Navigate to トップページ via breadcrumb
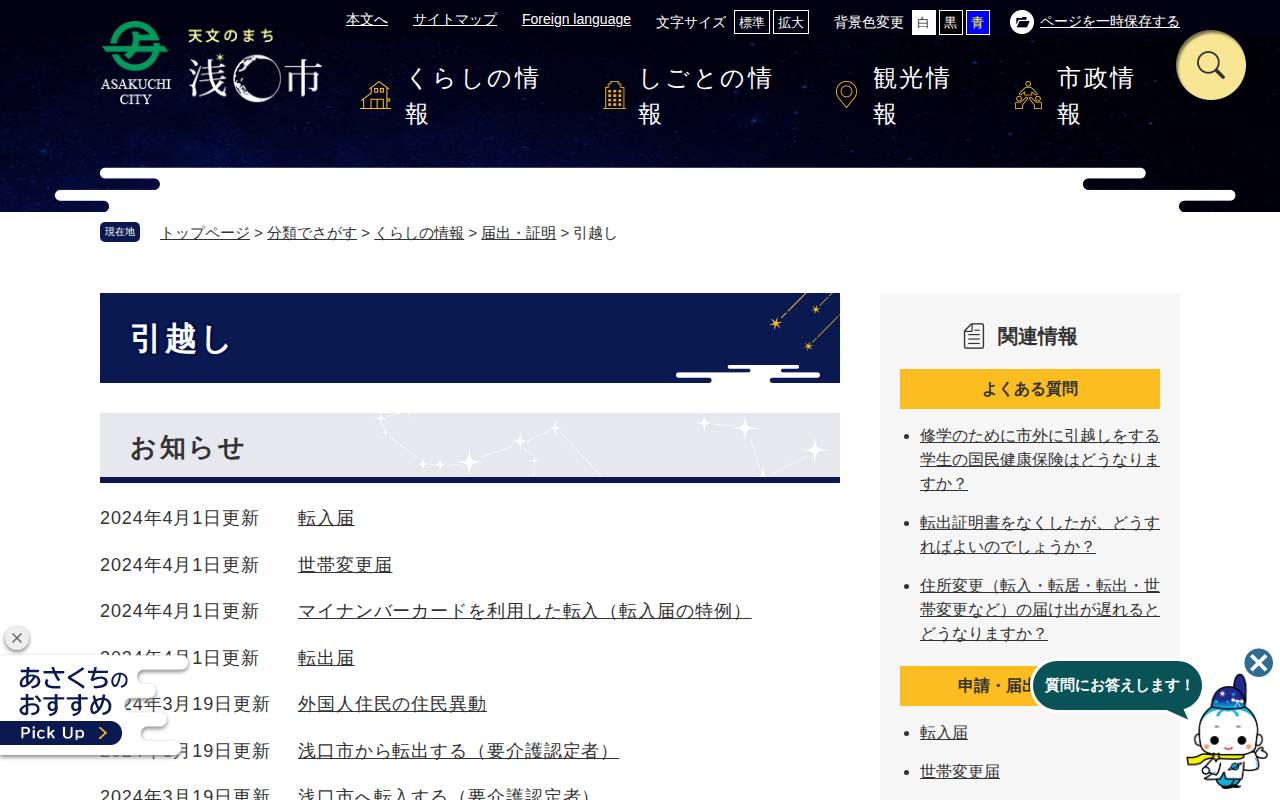 [x=203, y=232]
